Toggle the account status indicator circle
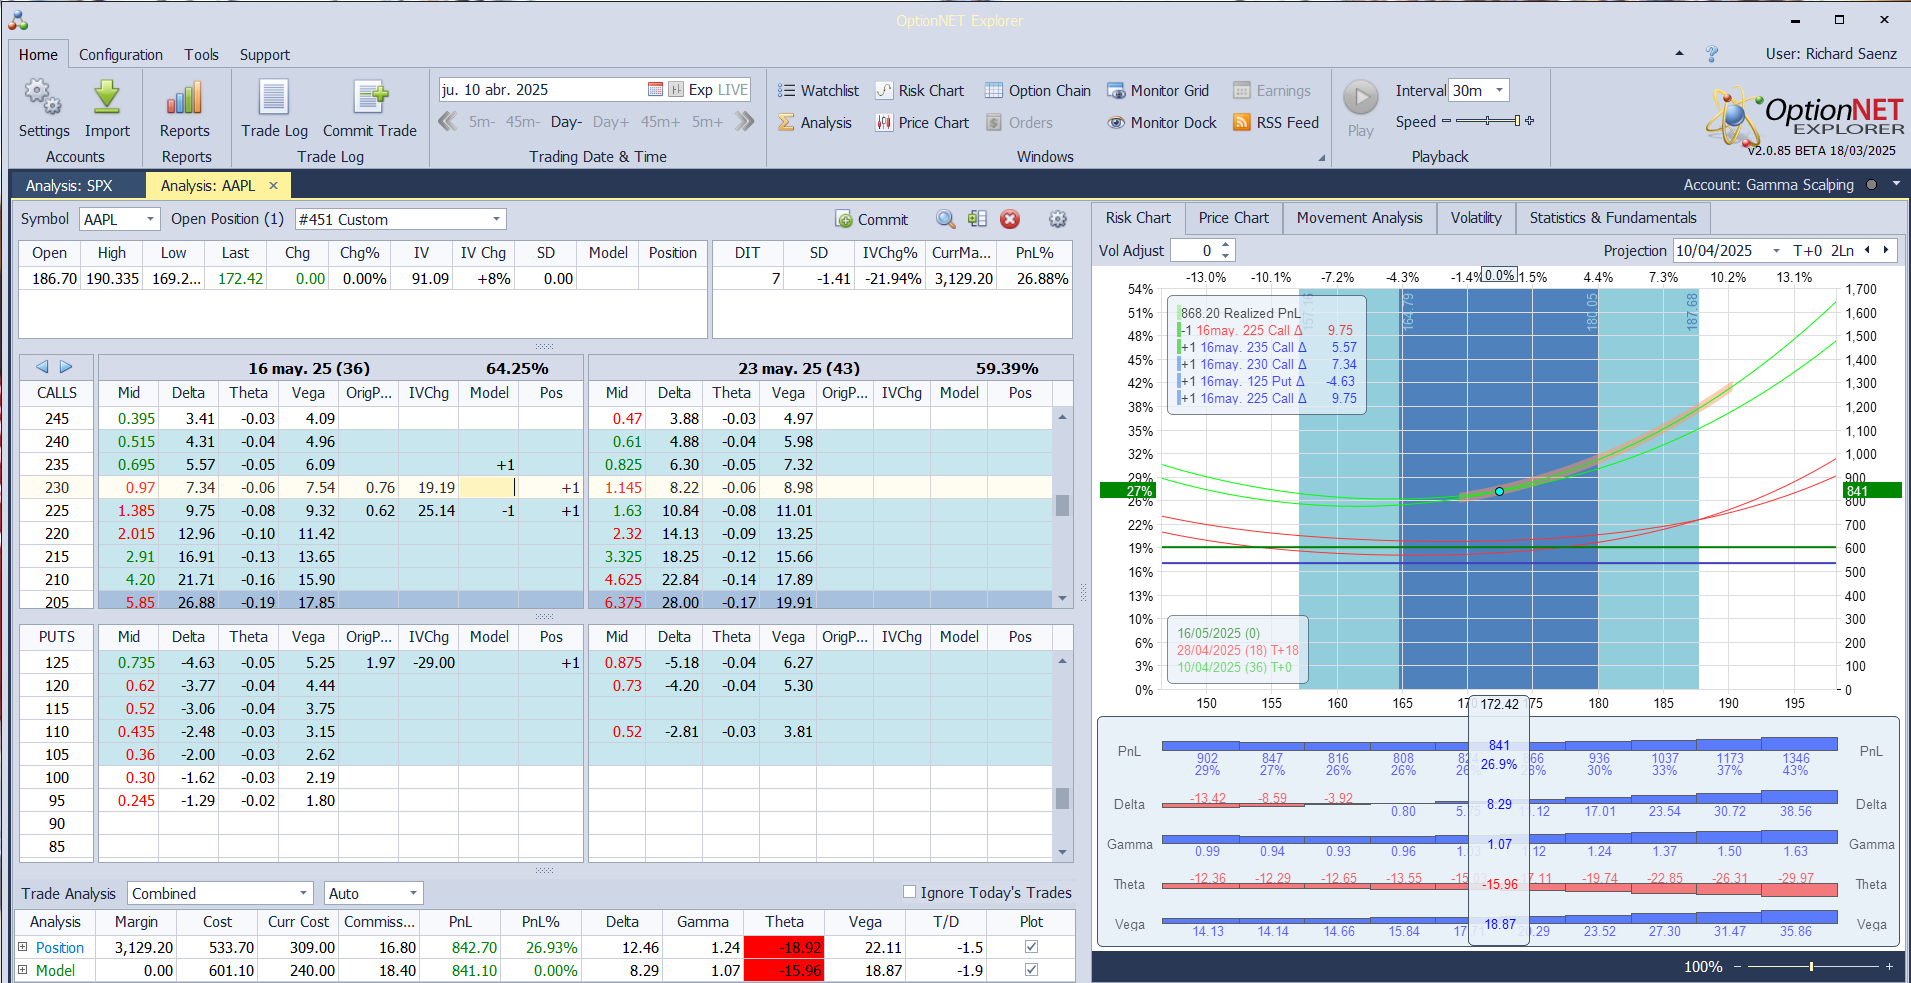This screenshot has height=983, width=1911. point(1871,184)
